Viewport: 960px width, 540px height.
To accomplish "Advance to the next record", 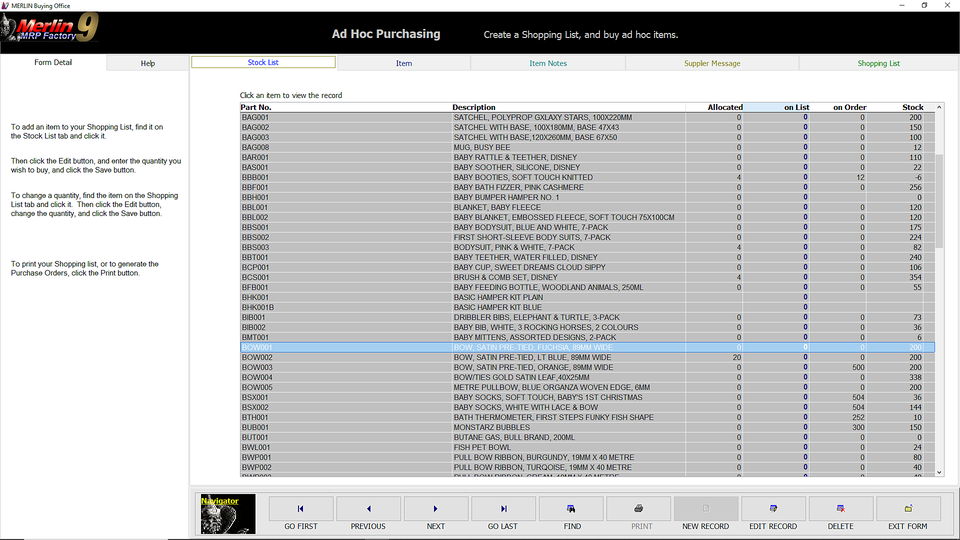I will coord(436,509).
